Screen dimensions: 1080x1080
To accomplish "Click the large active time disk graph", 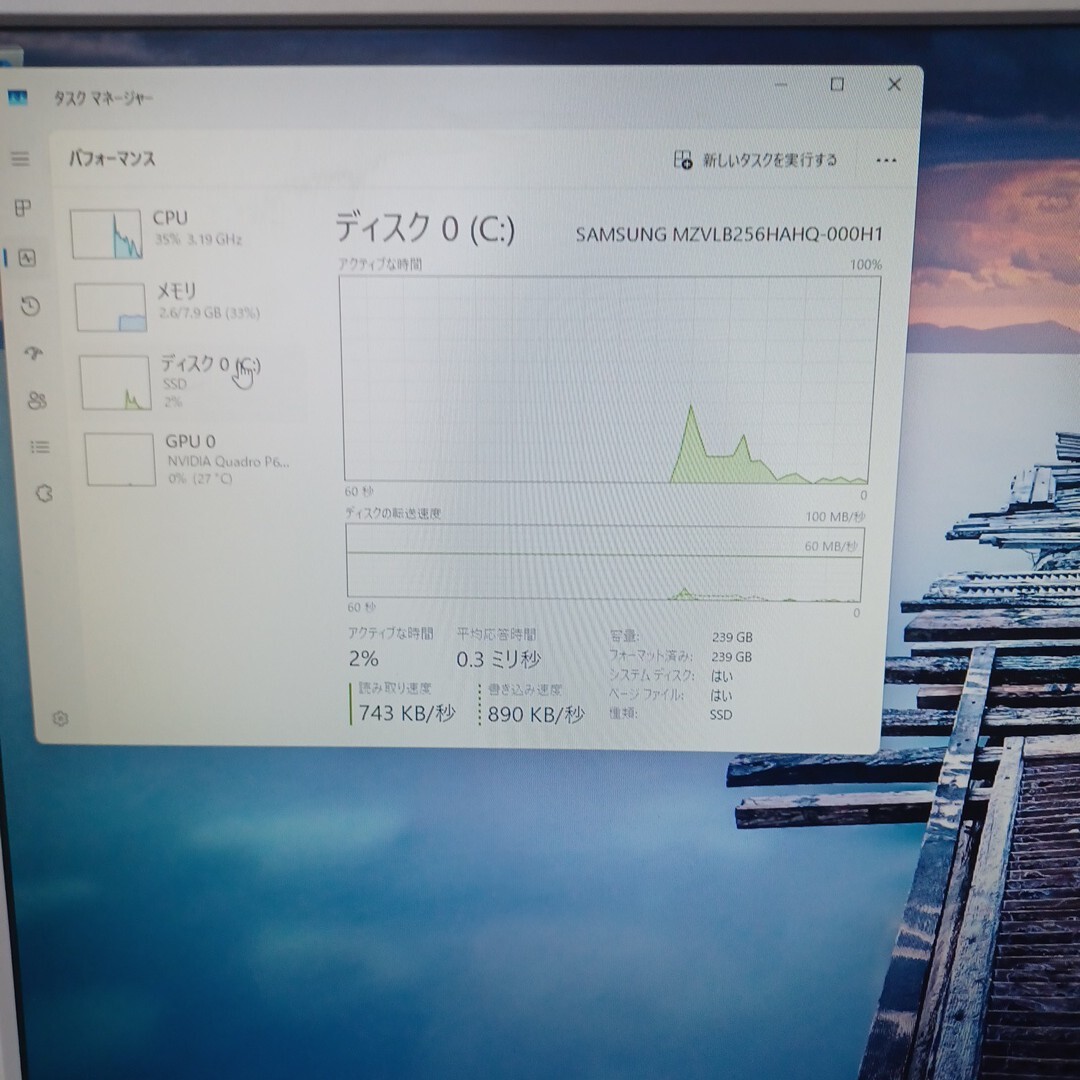I will tap(610, 379).
